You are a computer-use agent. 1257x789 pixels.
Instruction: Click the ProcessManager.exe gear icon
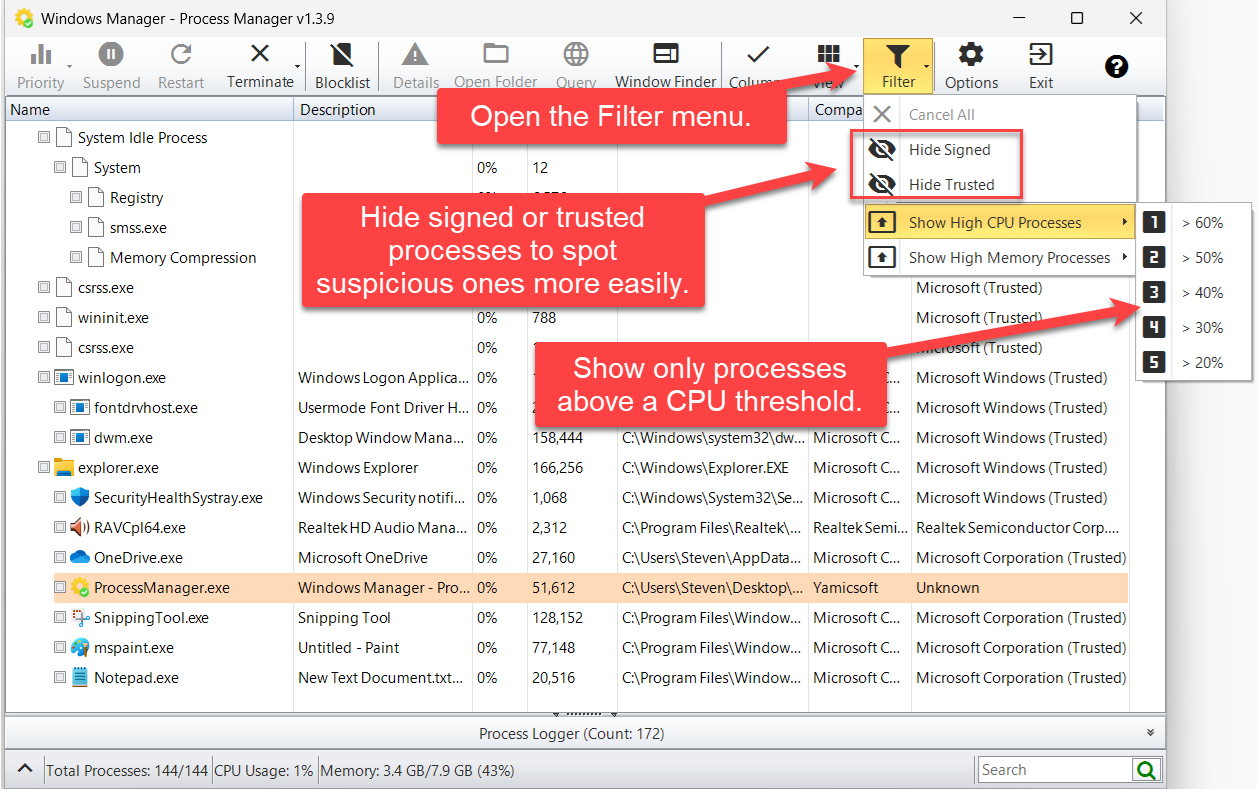click(x=80, y=588)
